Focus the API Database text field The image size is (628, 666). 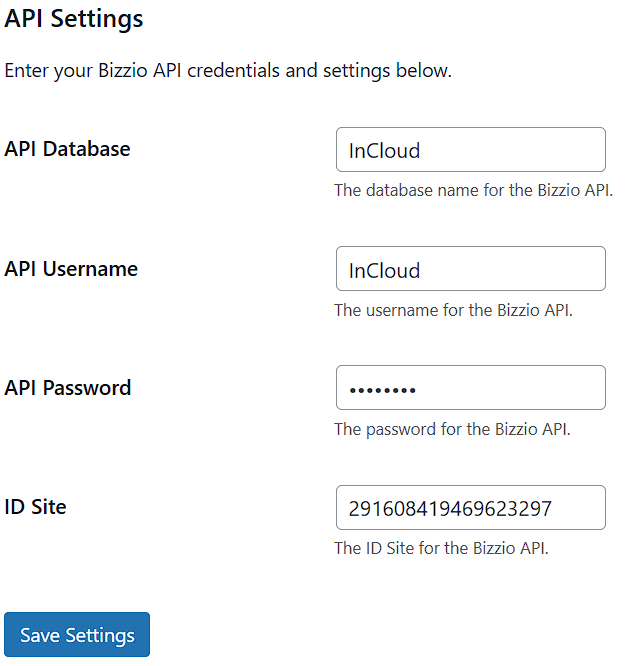[470, 150]
